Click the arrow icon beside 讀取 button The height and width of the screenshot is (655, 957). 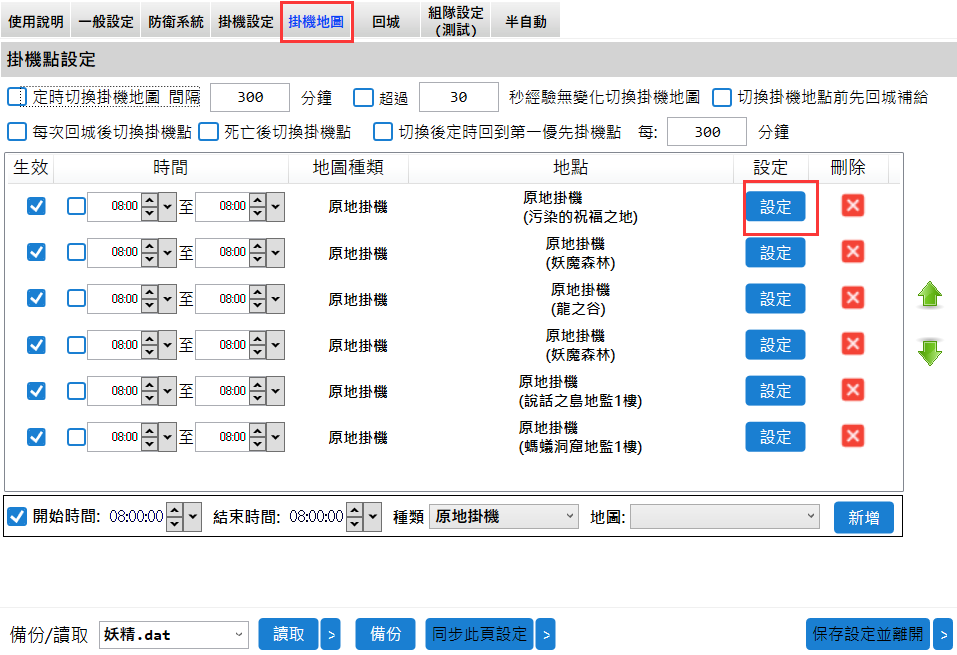click(331, 634)
